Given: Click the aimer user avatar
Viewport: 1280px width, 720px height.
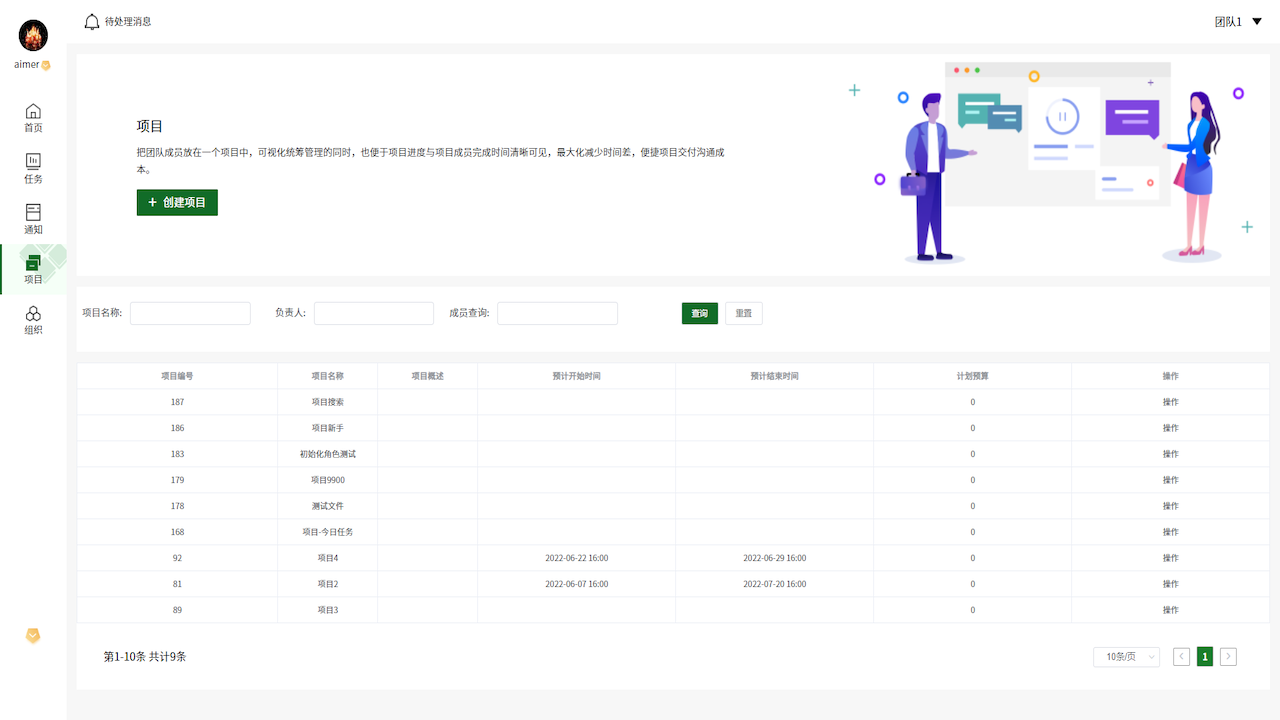Looking at the screenshot, I should point(33,36).
